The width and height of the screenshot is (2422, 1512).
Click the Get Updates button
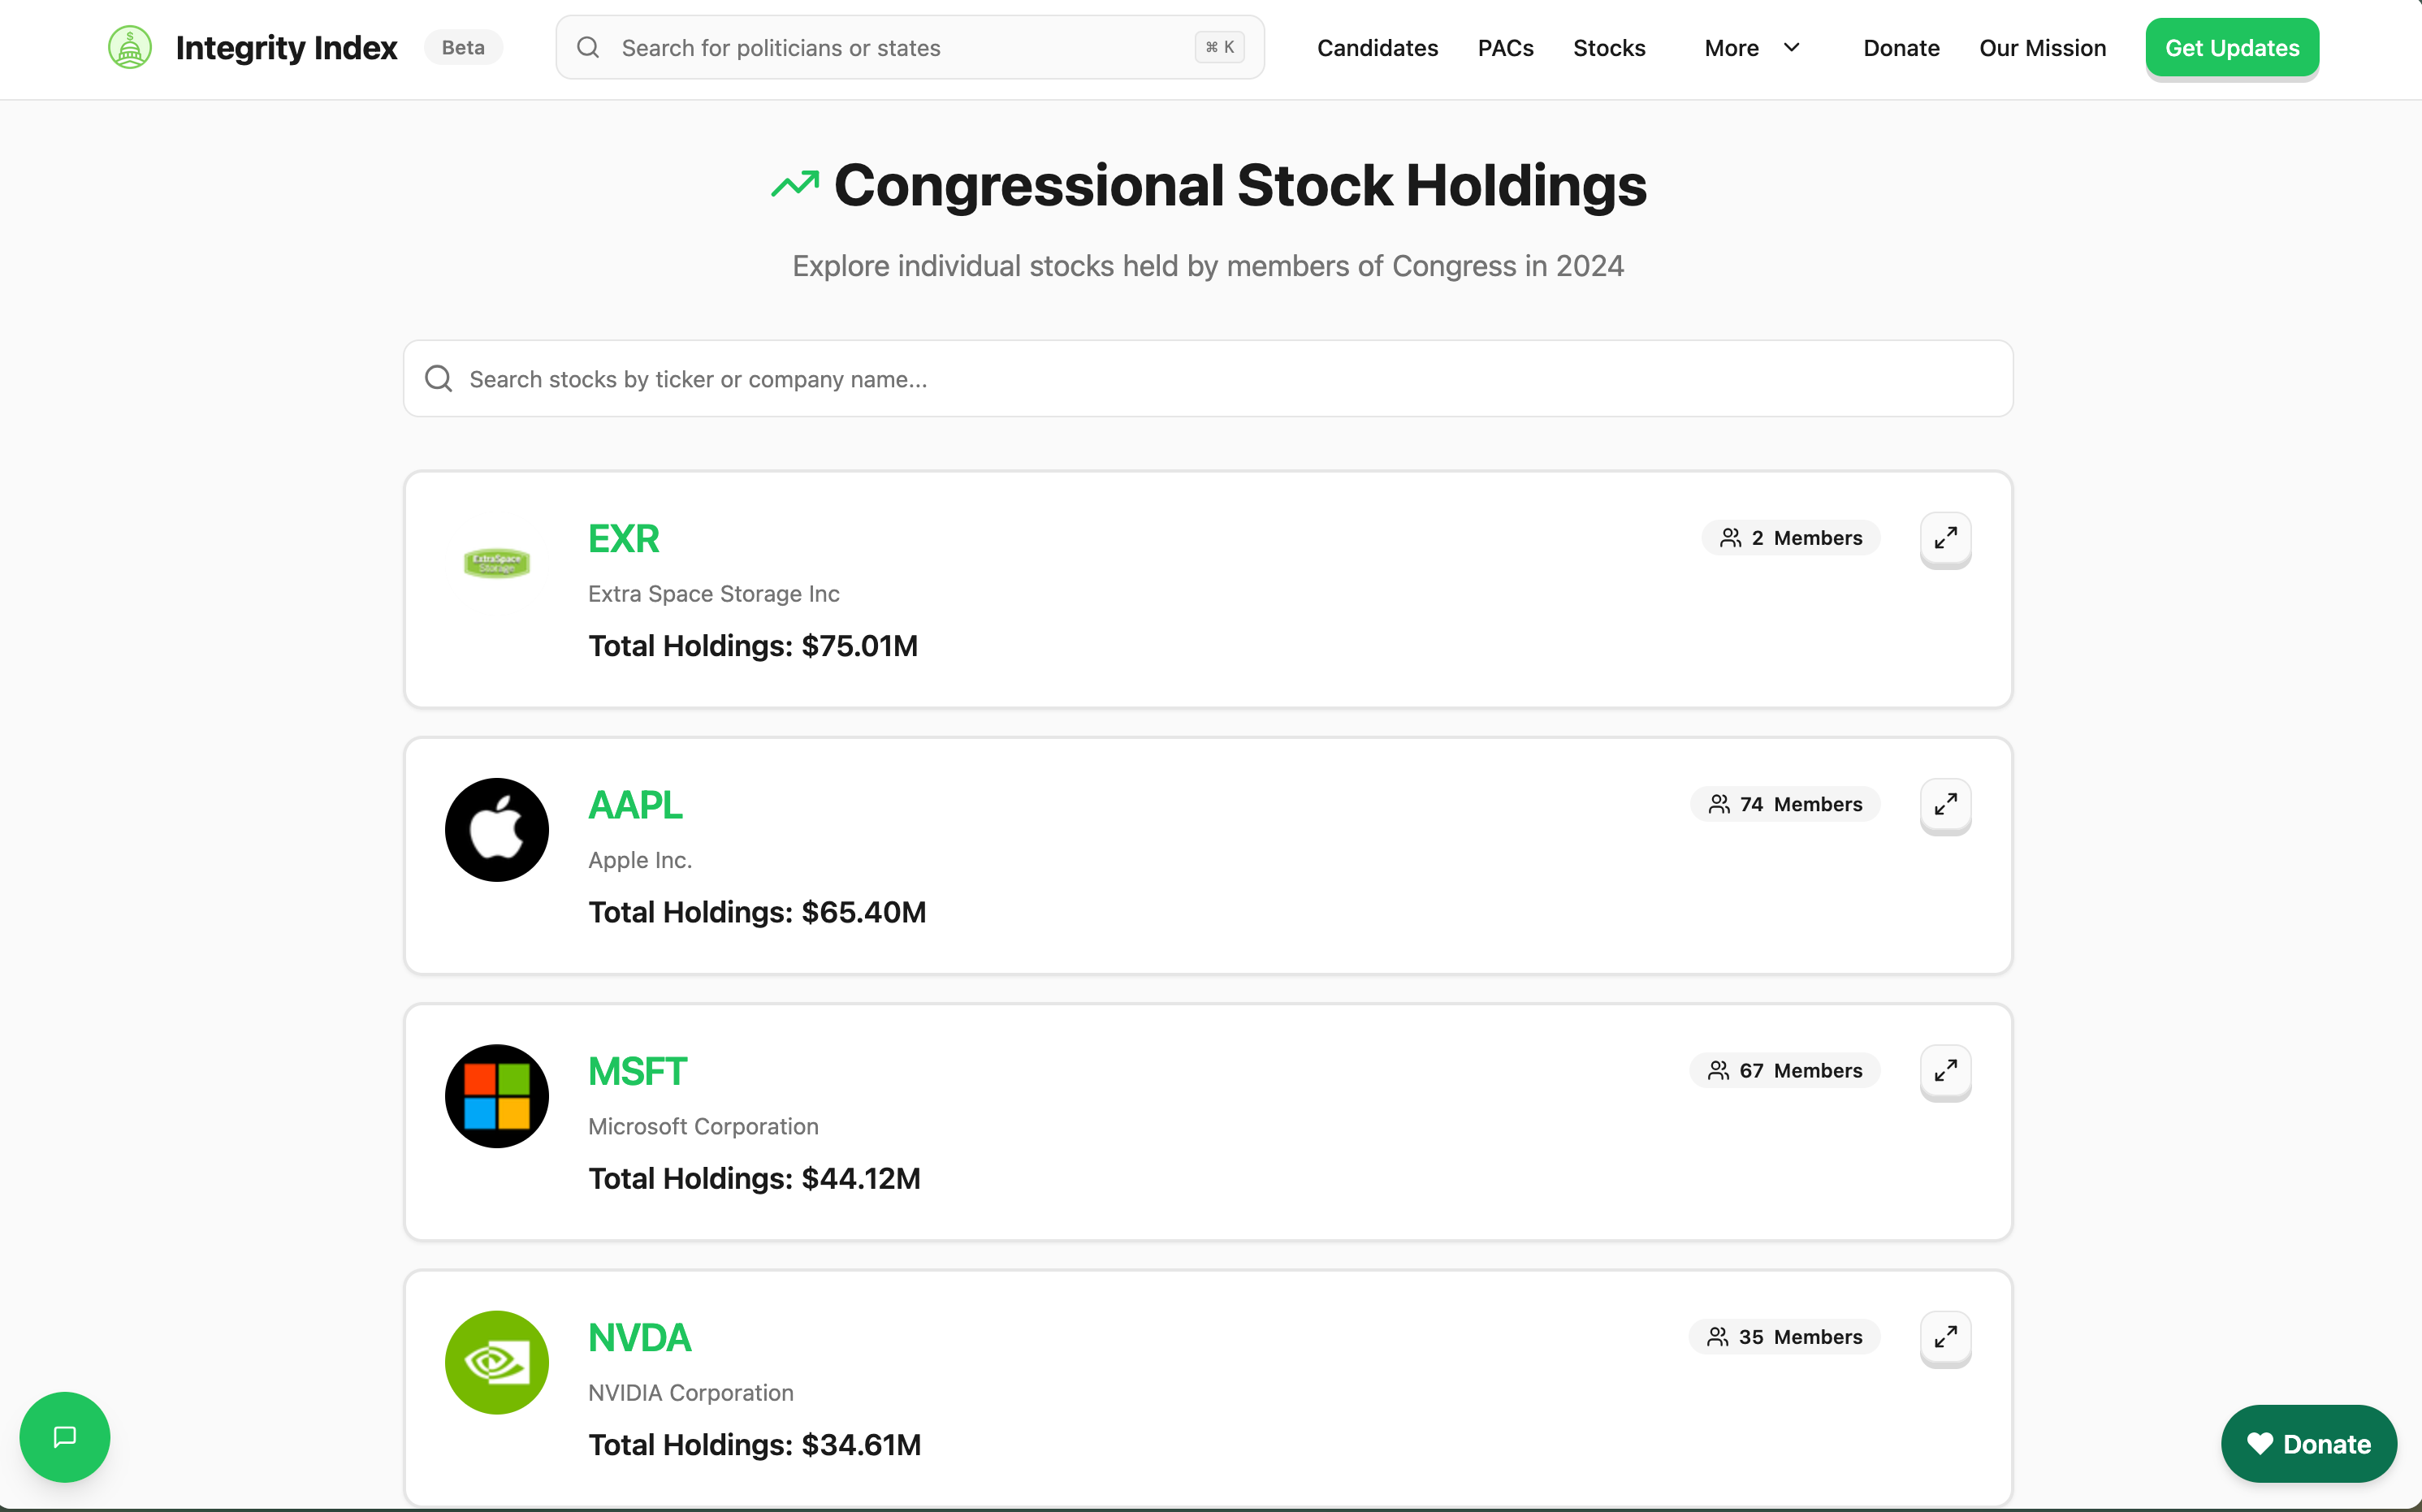(x=2231, y=46)
